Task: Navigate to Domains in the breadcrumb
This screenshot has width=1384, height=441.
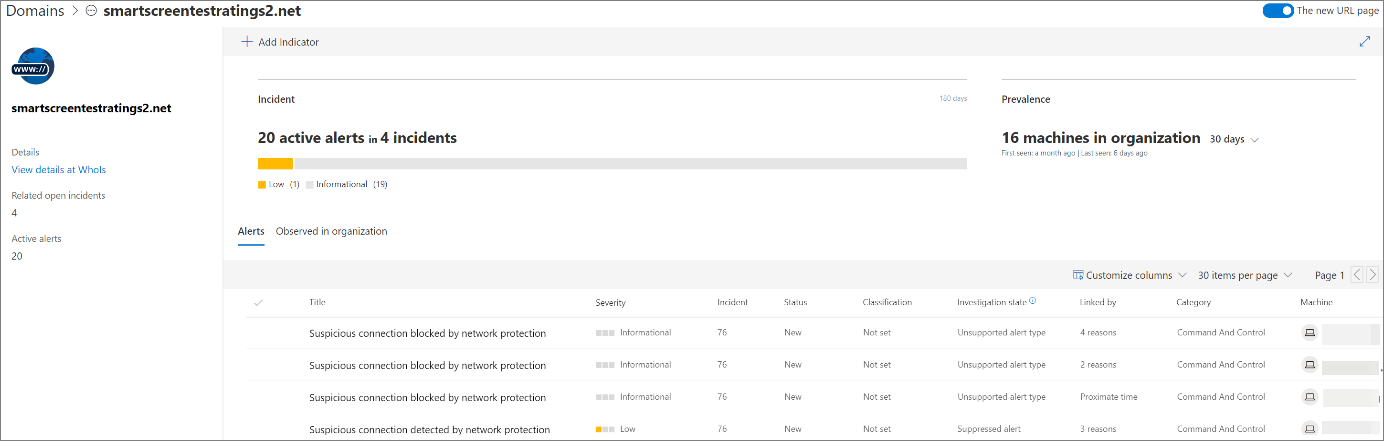Action: click(x=33, y=11)
